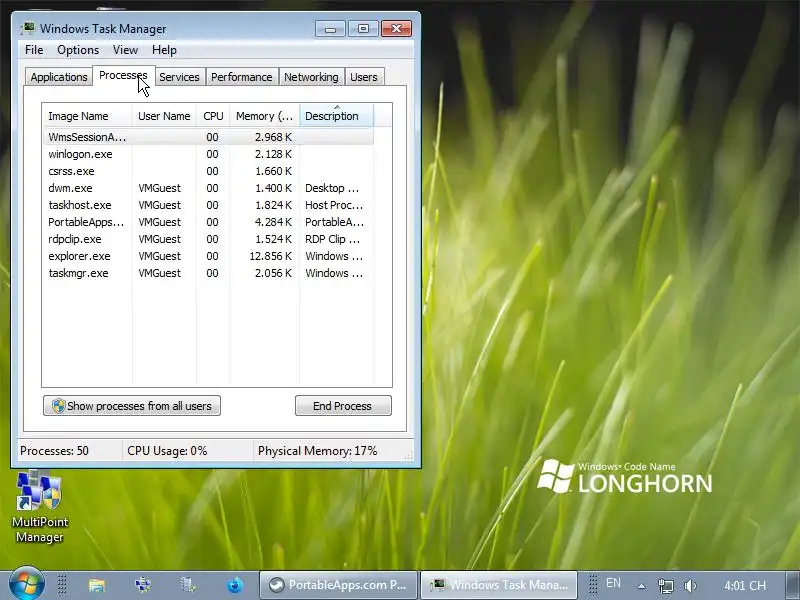800x600 pixels.
Task: Click the Show Desktop strip
Action: tap(791, 585)
